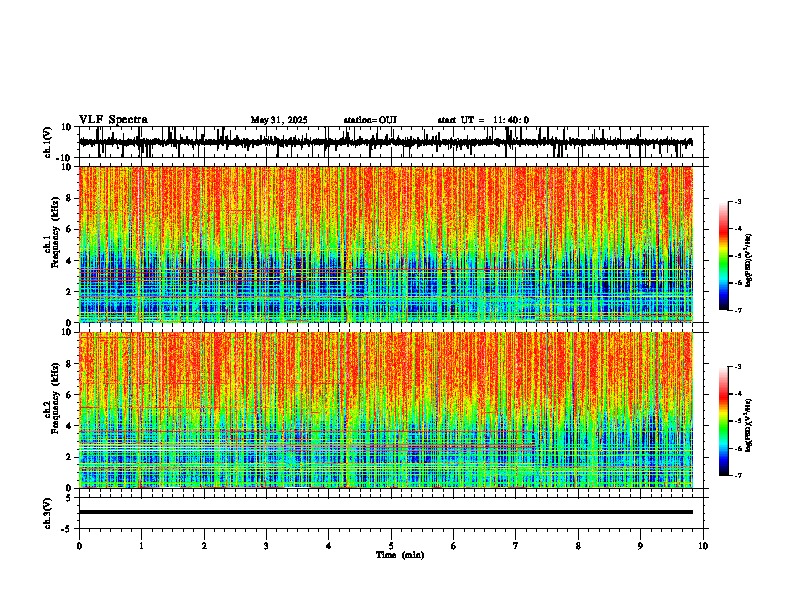The width and height of the screenshot is (792, 612).
Task: Click the "-7" label on ch.2 color bar
Action: coord(737,476)
